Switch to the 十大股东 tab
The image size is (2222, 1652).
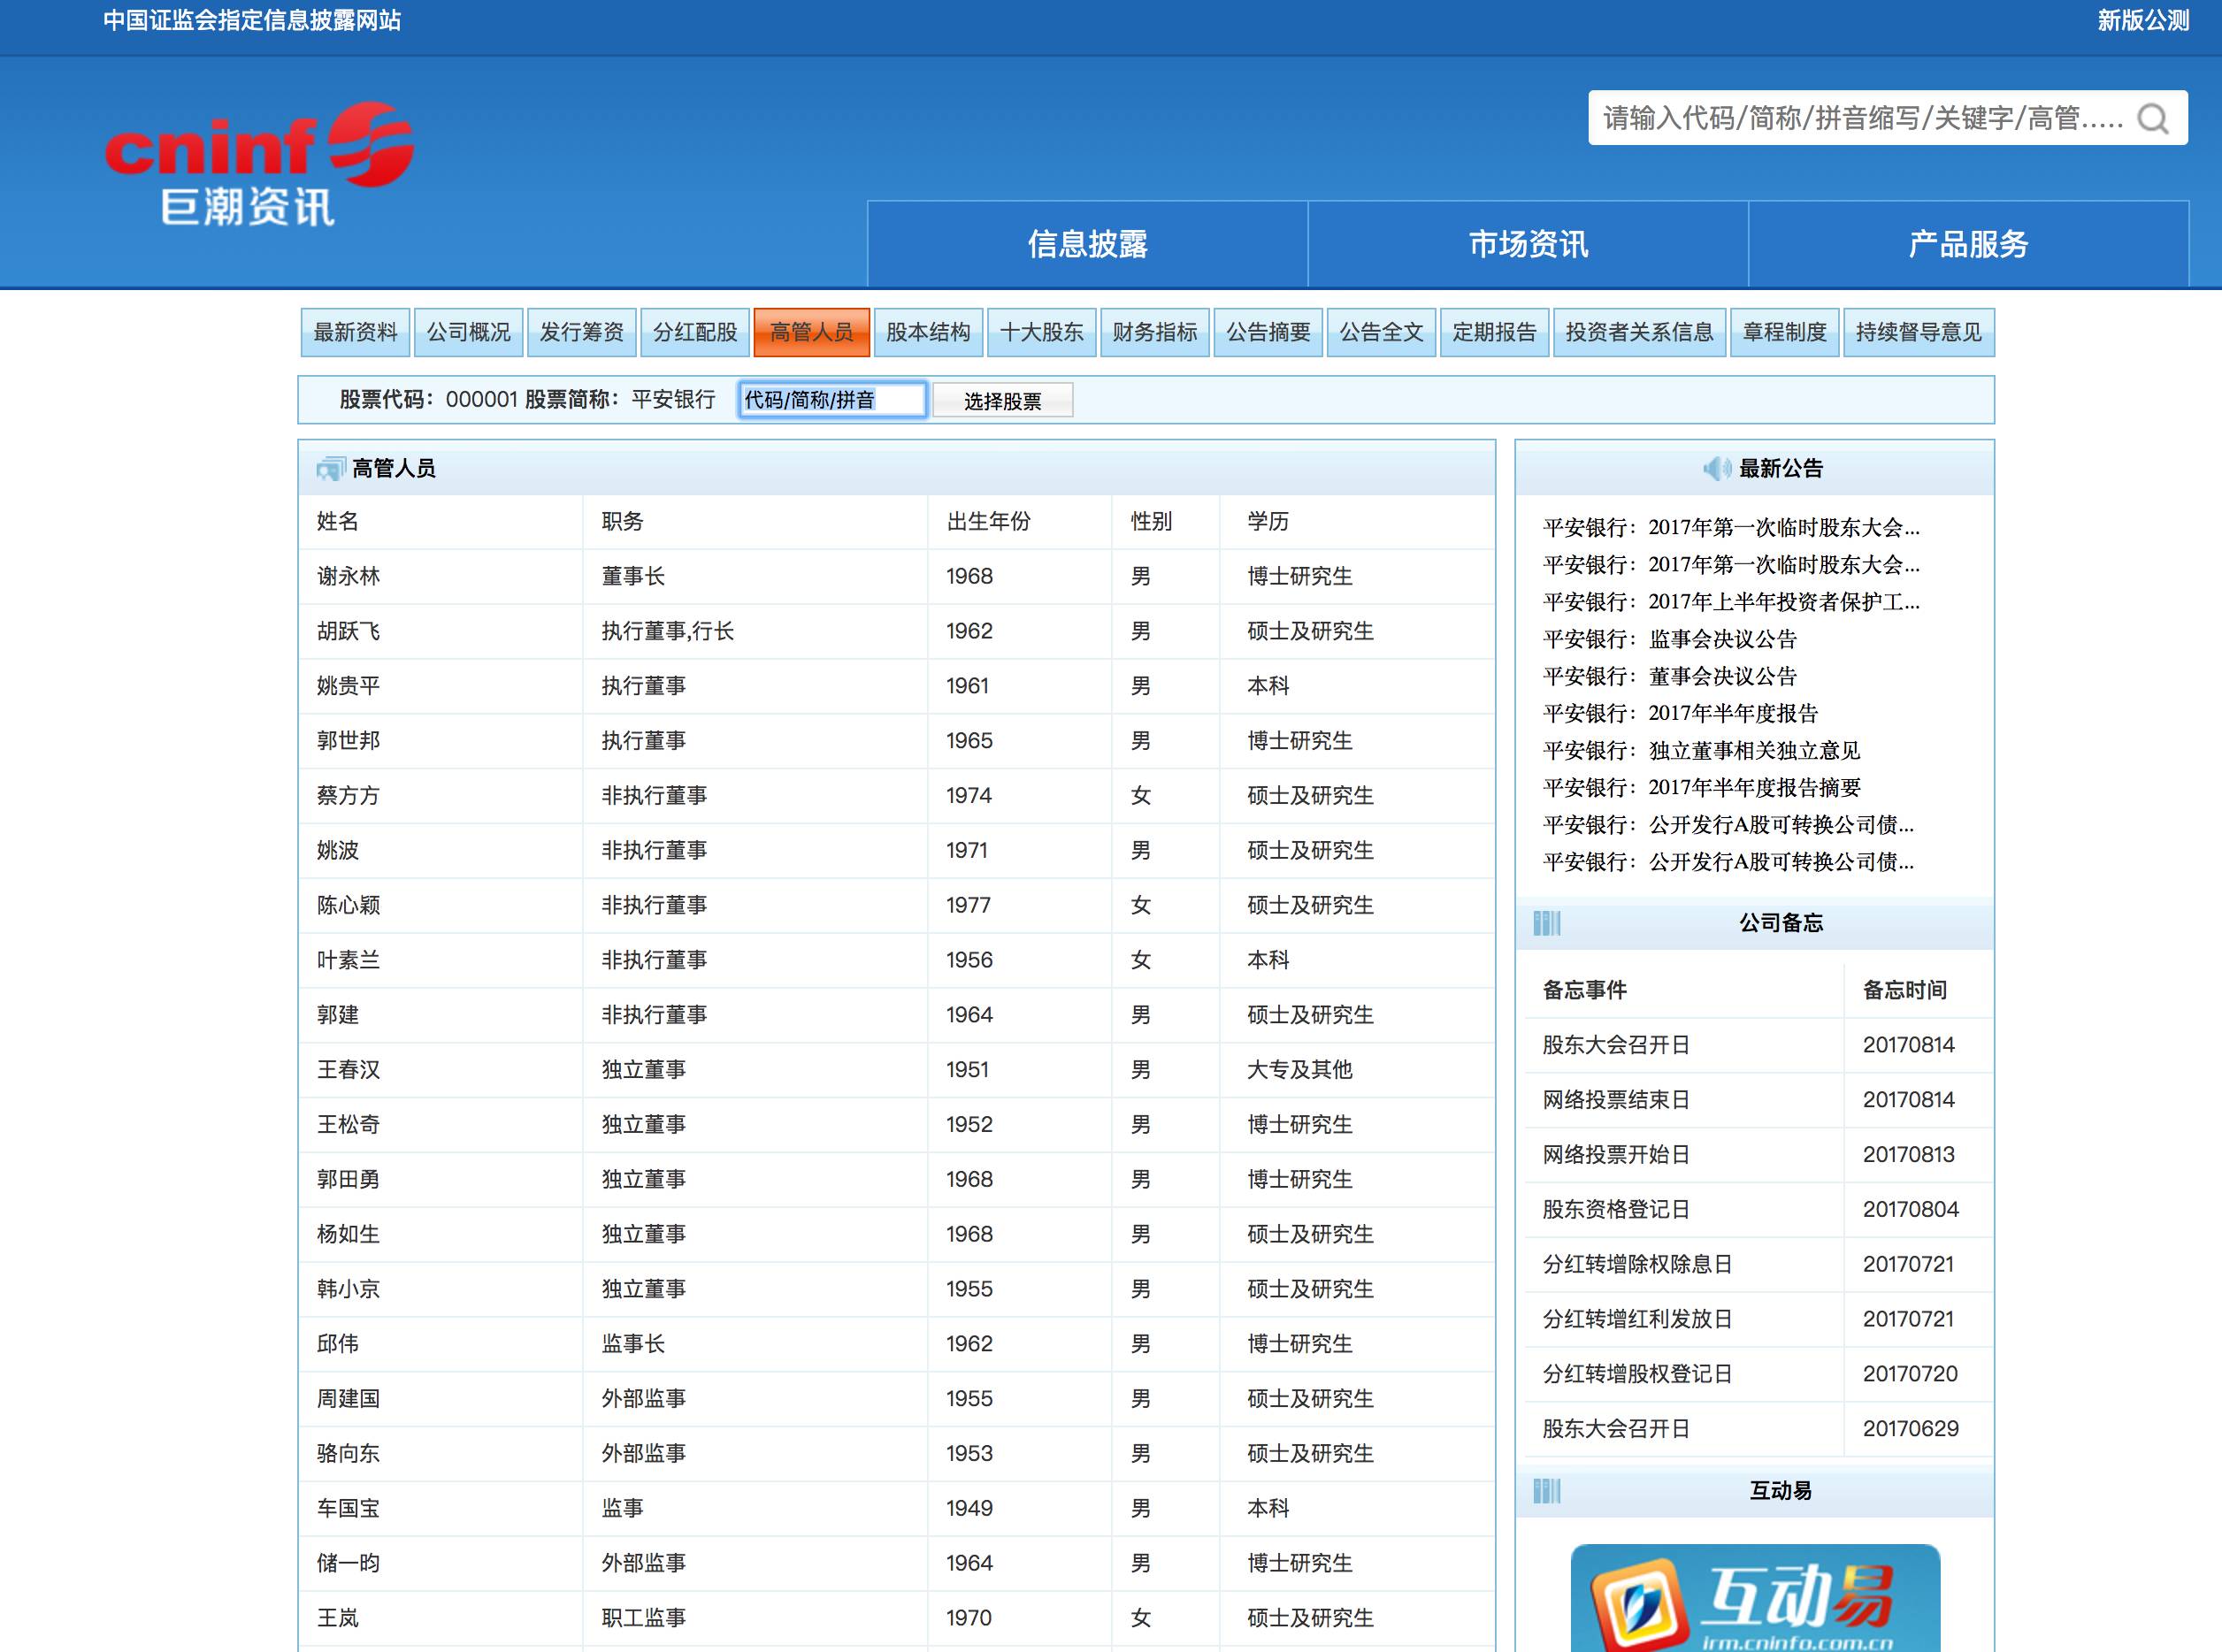1041,332
